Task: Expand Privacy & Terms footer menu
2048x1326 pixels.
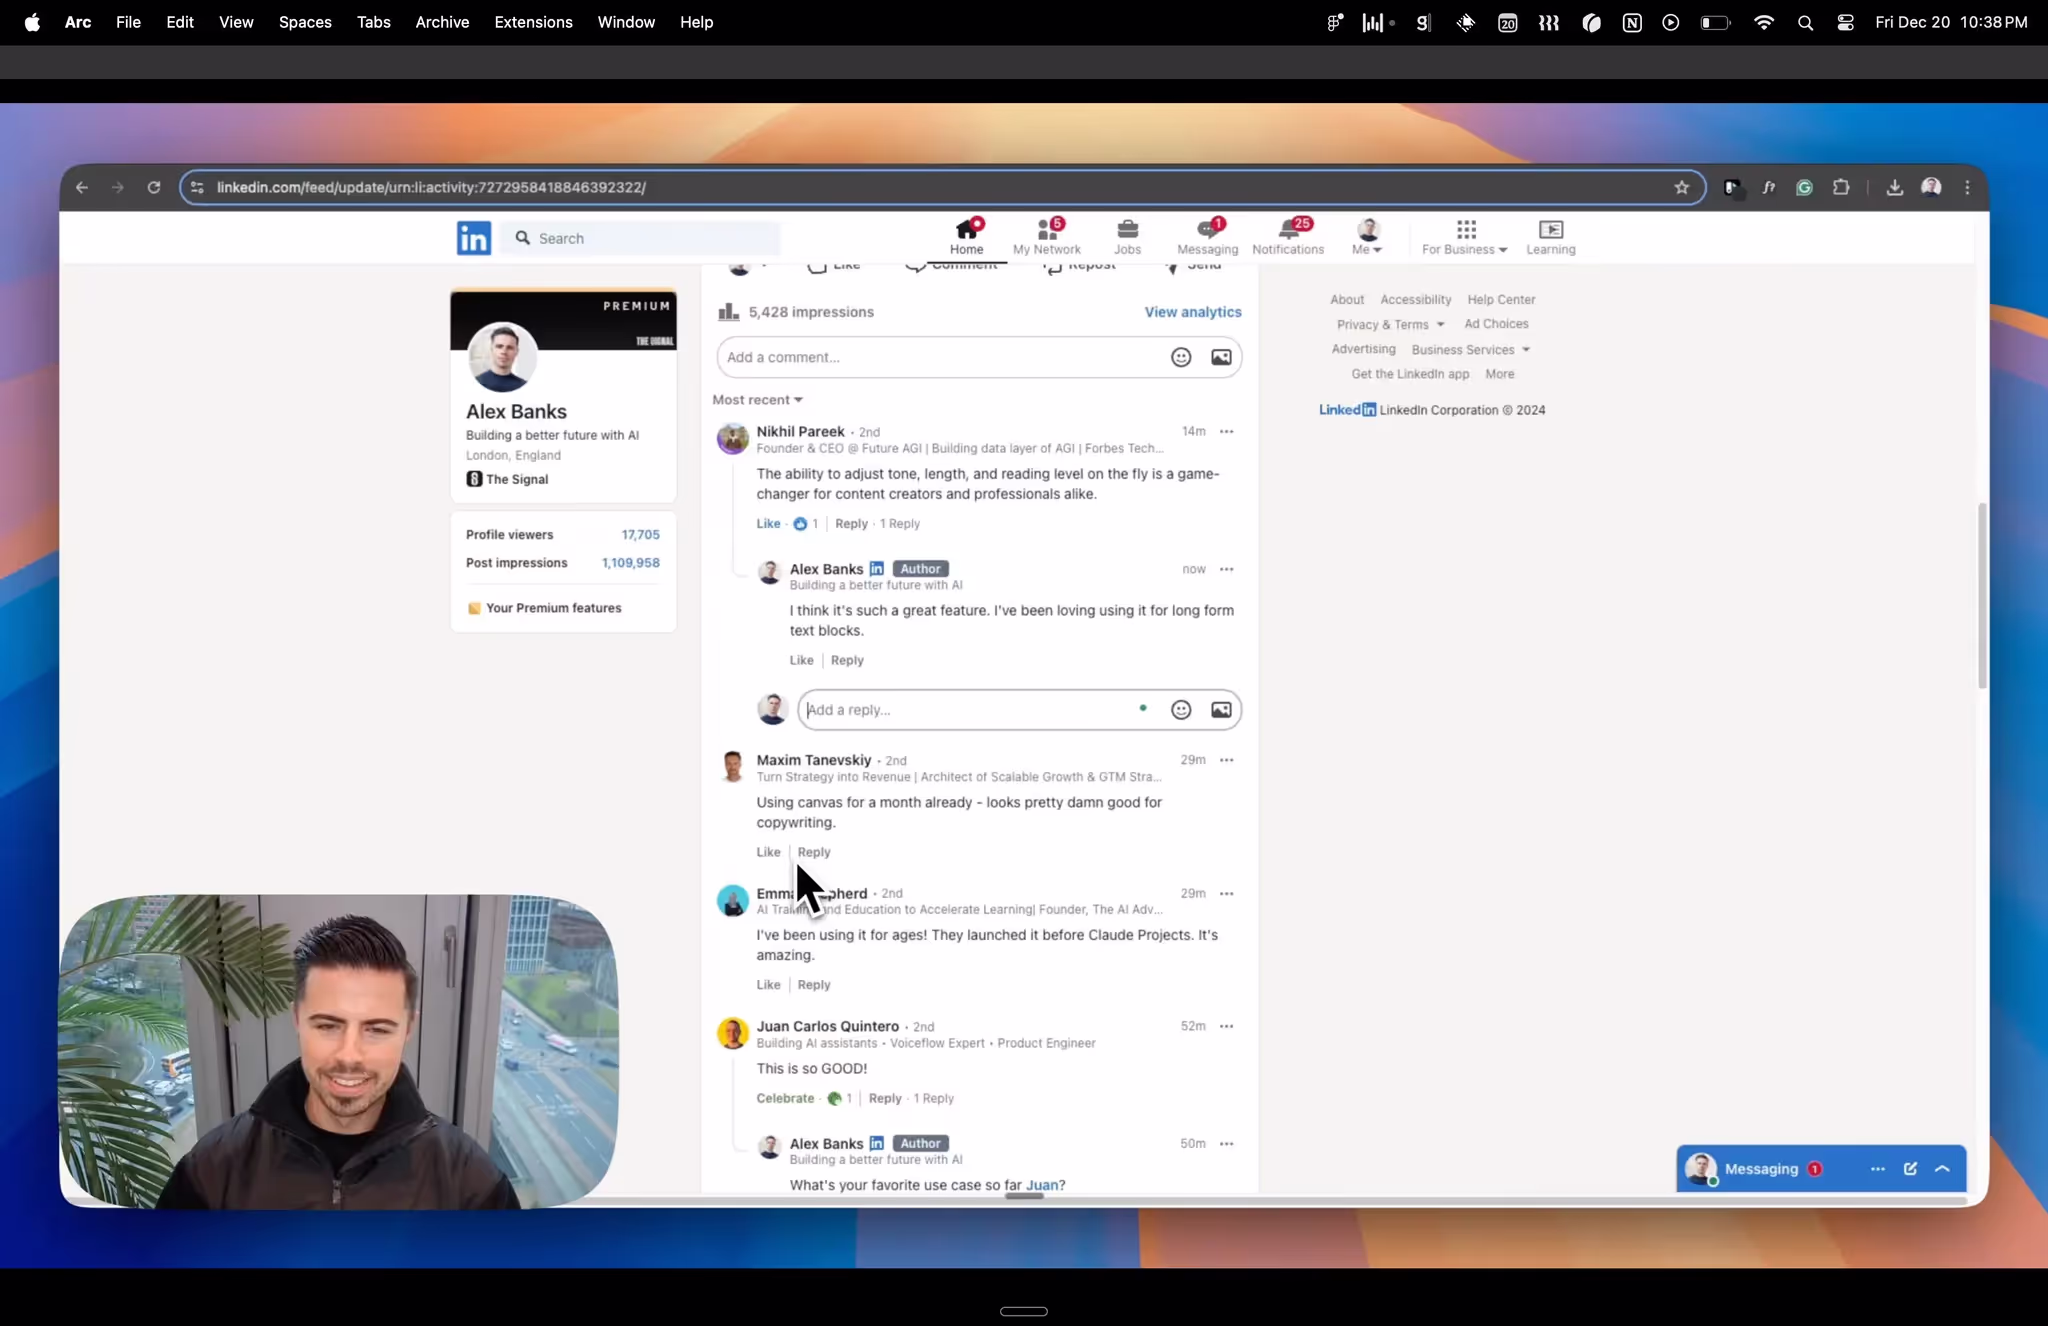Action: pos(1391,324)
